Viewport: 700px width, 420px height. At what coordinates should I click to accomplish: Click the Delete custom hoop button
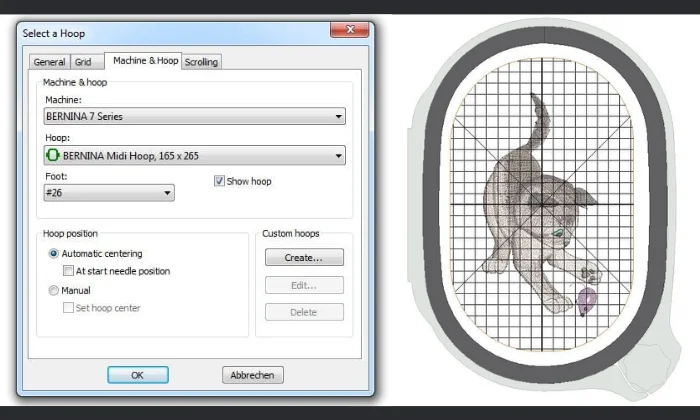304,312
